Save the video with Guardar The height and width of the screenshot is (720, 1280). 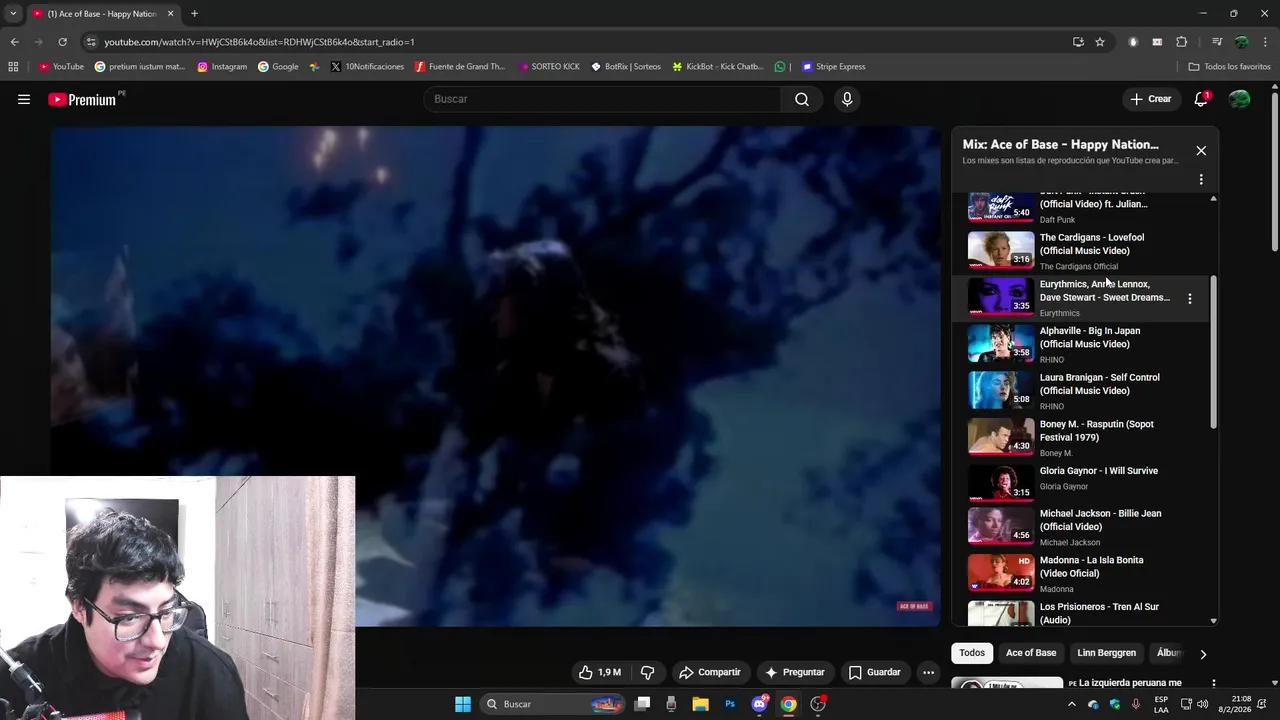[875, 672]
